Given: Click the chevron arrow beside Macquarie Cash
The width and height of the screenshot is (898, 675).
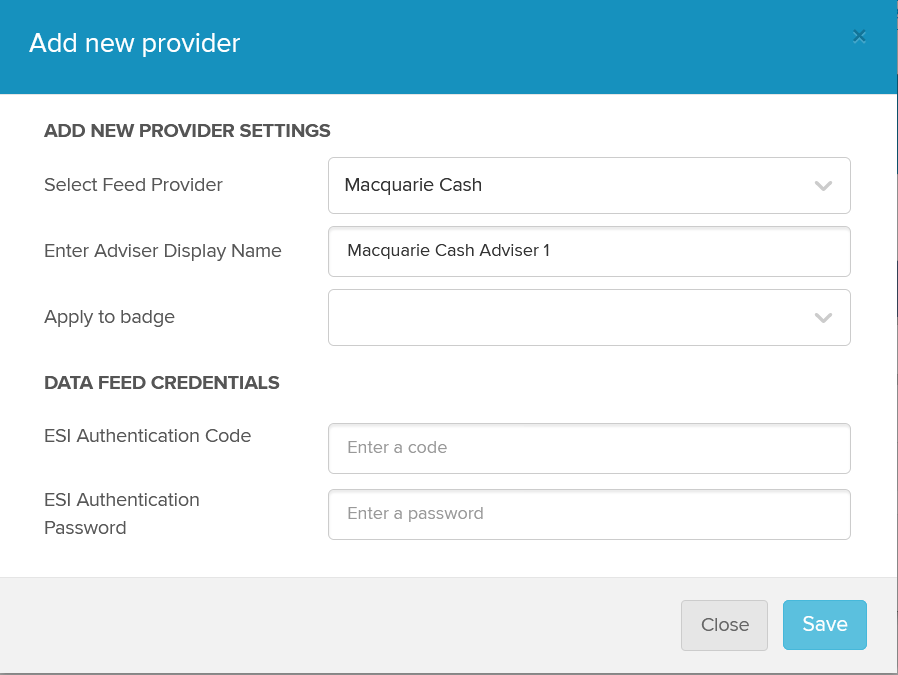Looking at the screenshot, I should coord(823,185).
